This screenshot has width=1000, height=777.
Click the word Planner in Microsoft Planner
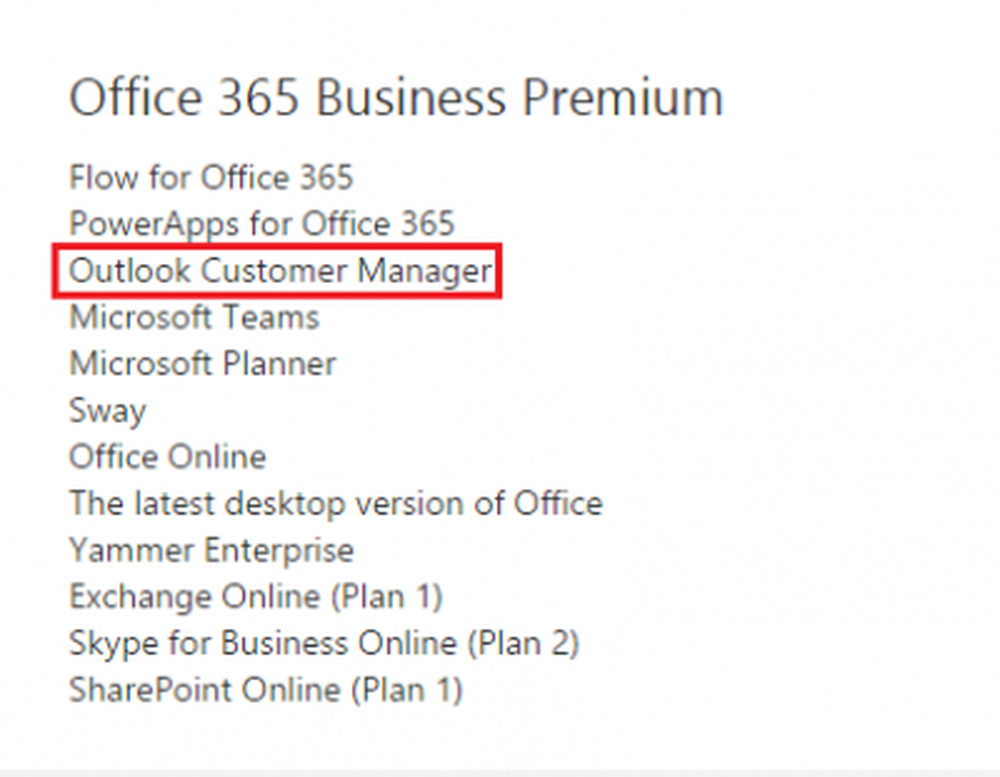pos(279,364)
